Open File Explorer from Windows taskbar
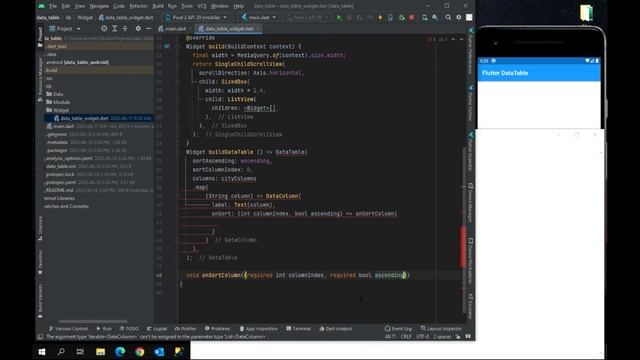The image size is (640, 360). (100, 351)
